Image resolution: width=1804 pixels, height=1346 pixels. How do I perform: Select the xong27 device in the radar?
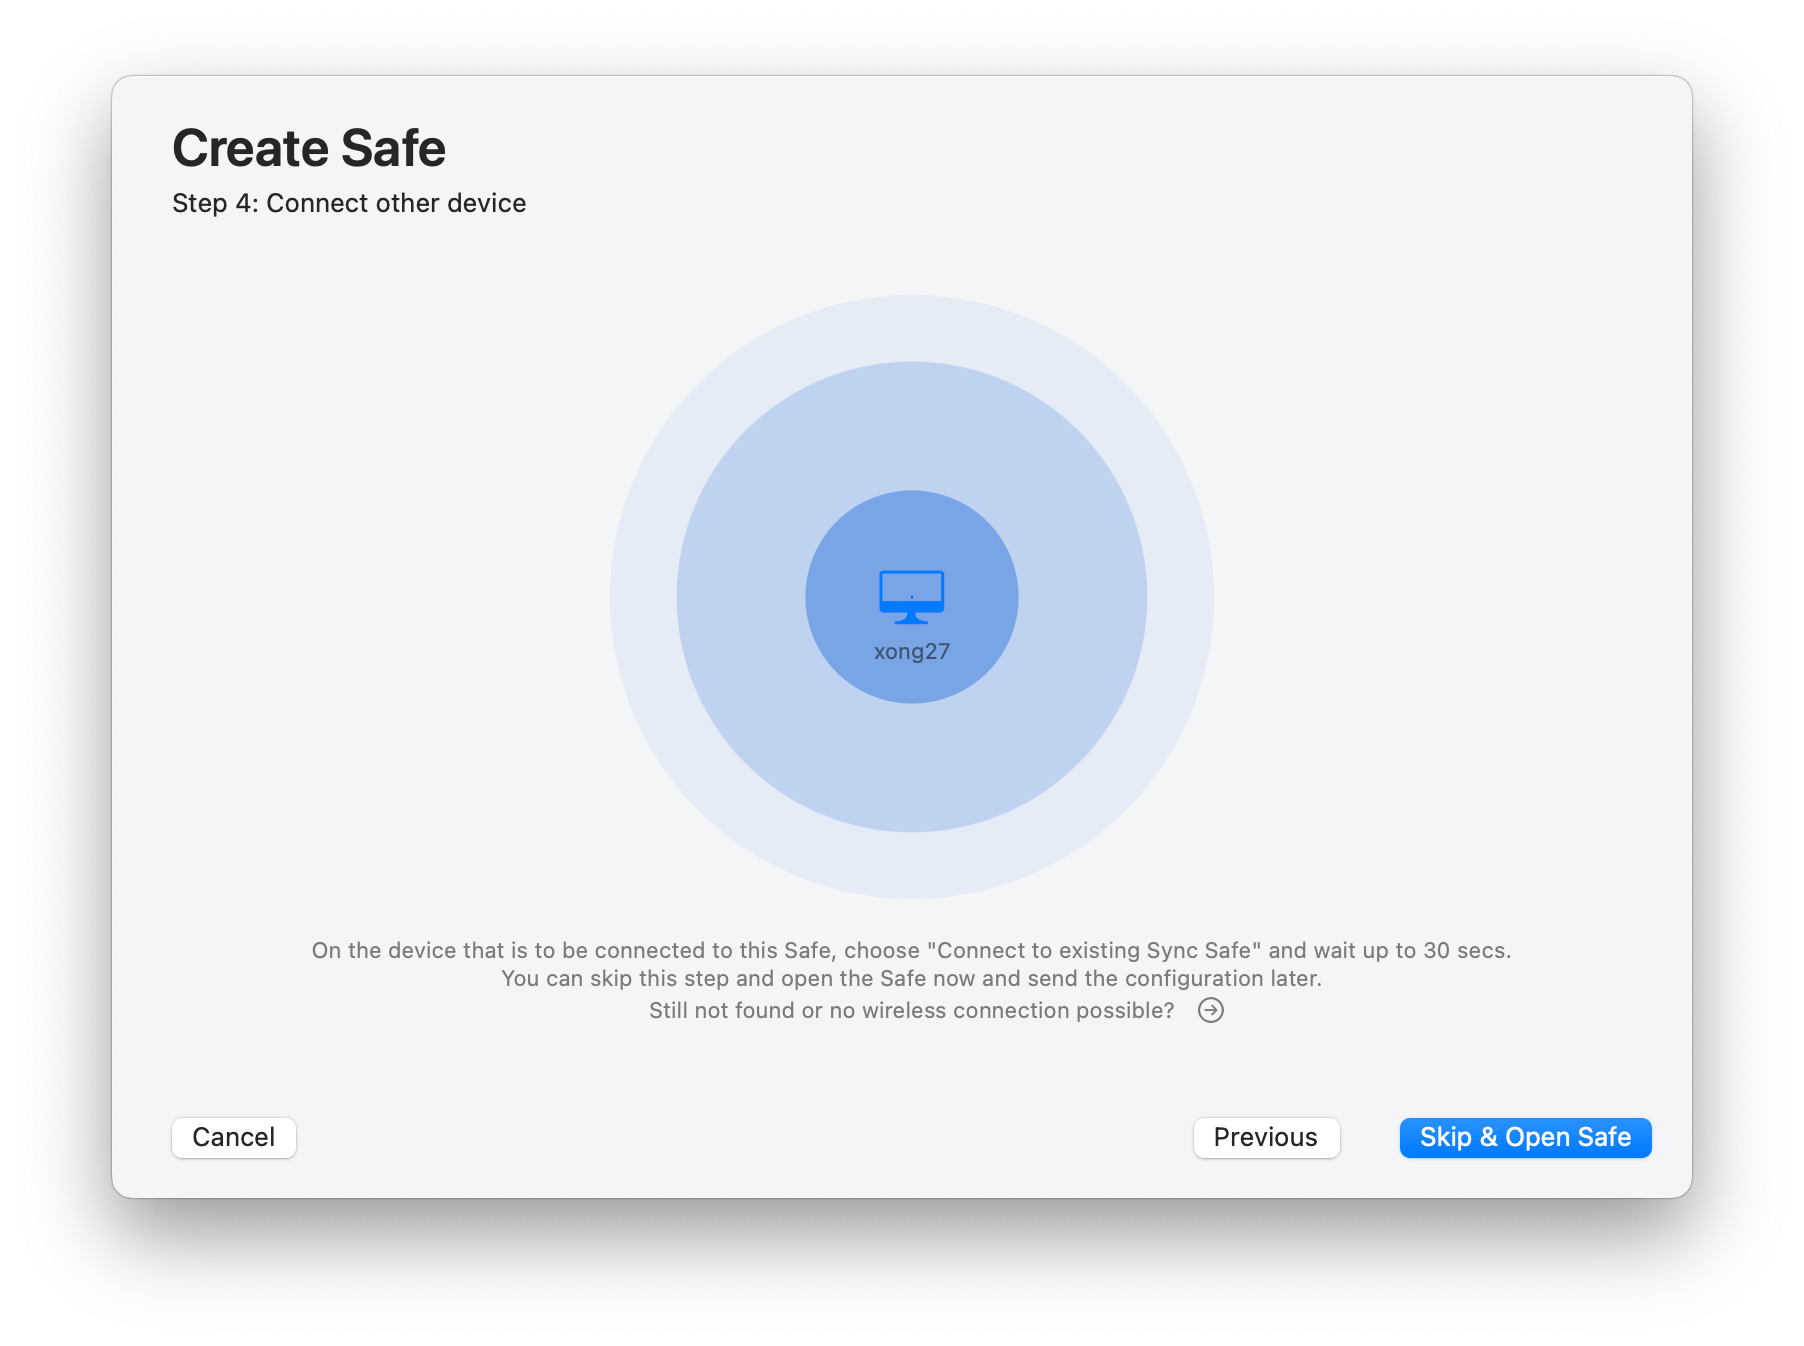(x=911, y=610)
